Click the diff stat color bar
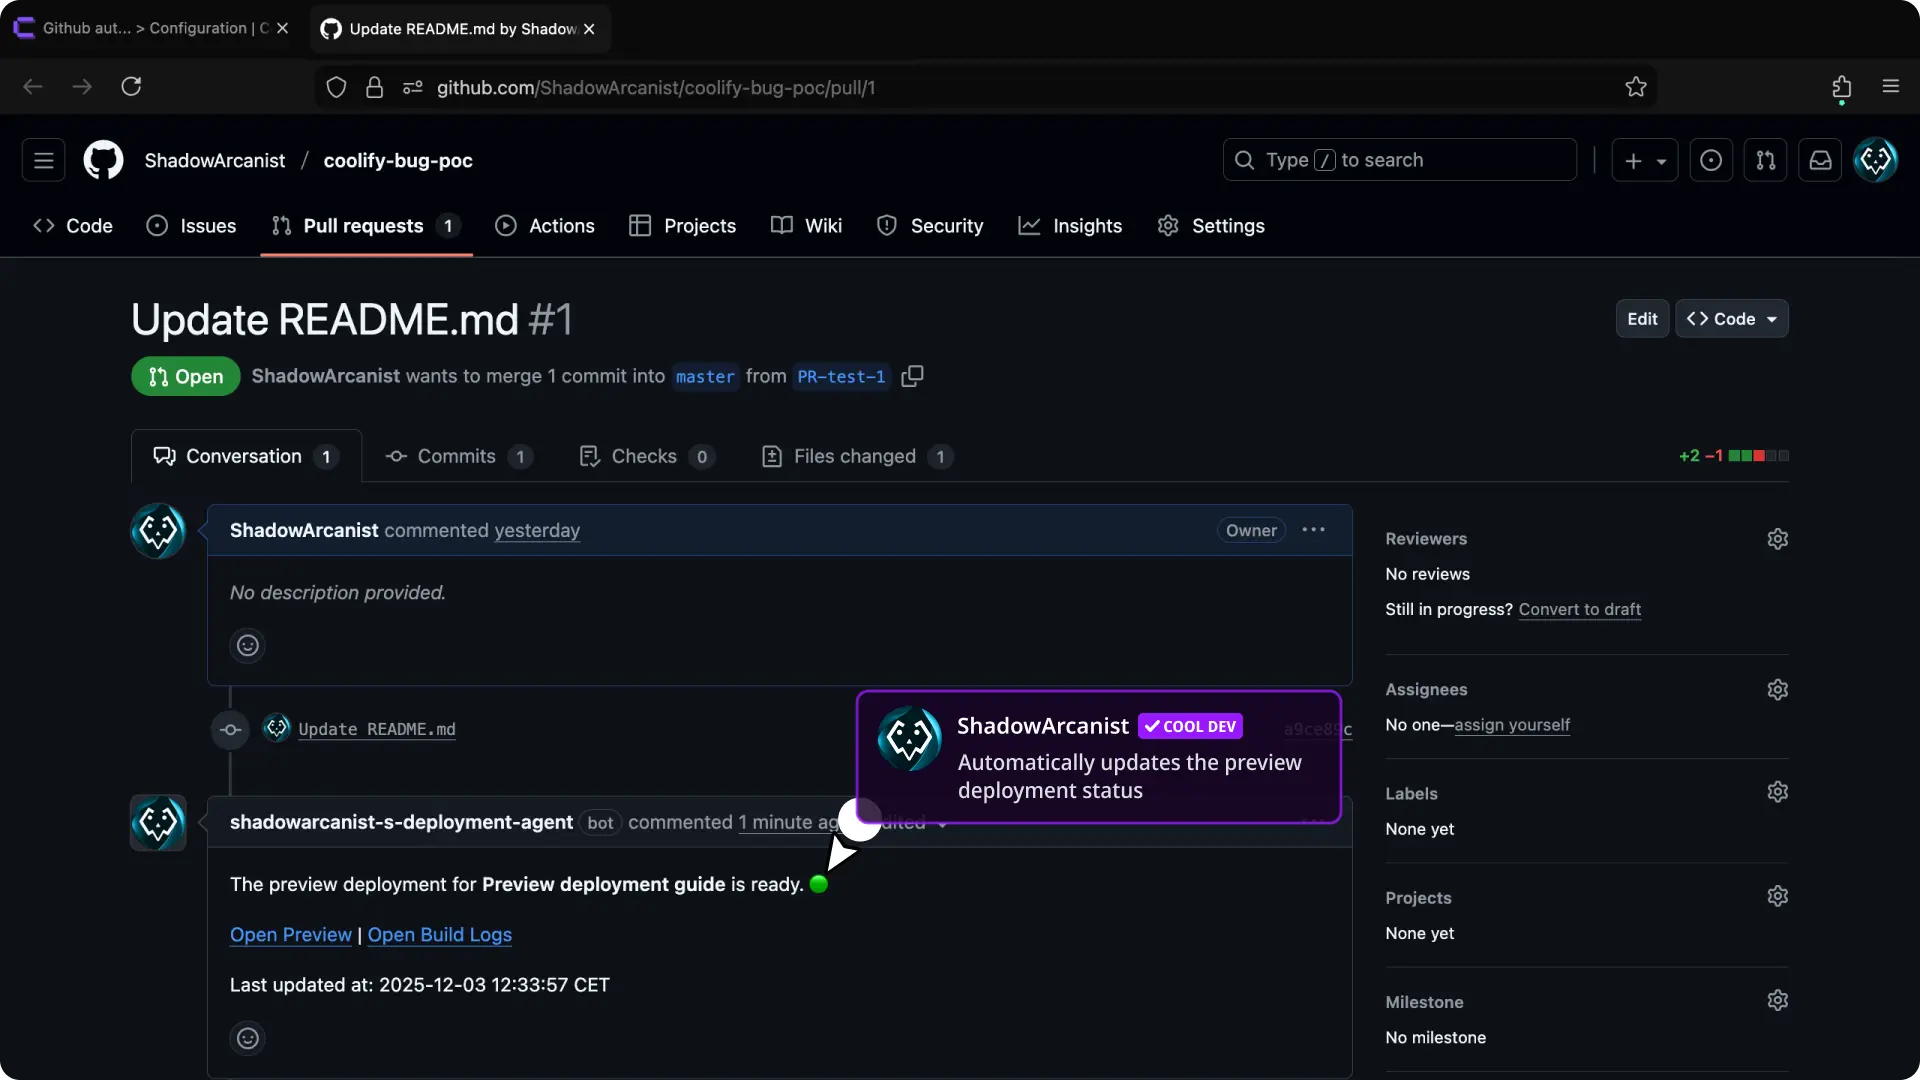This screenshot has height=1080, width=1920. tap(1758, 456)
